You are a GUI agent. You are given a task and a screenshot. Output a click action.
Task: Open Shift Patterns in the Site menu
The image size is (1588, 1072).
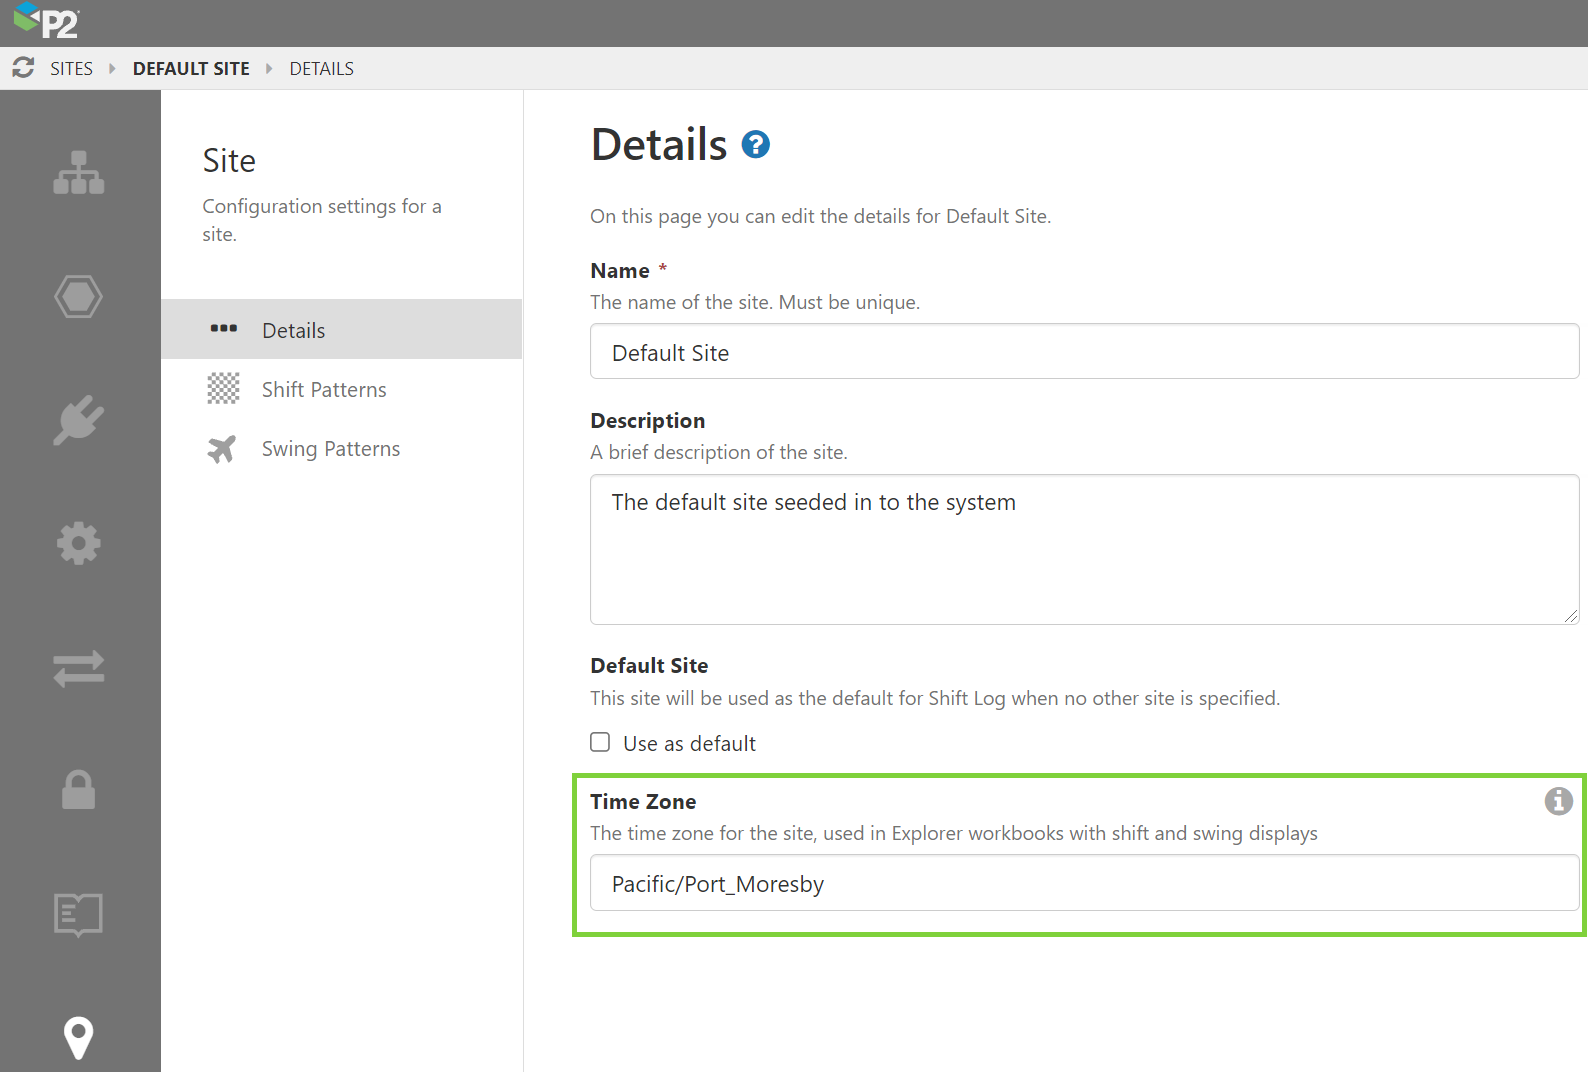click(x=324, y=390)
